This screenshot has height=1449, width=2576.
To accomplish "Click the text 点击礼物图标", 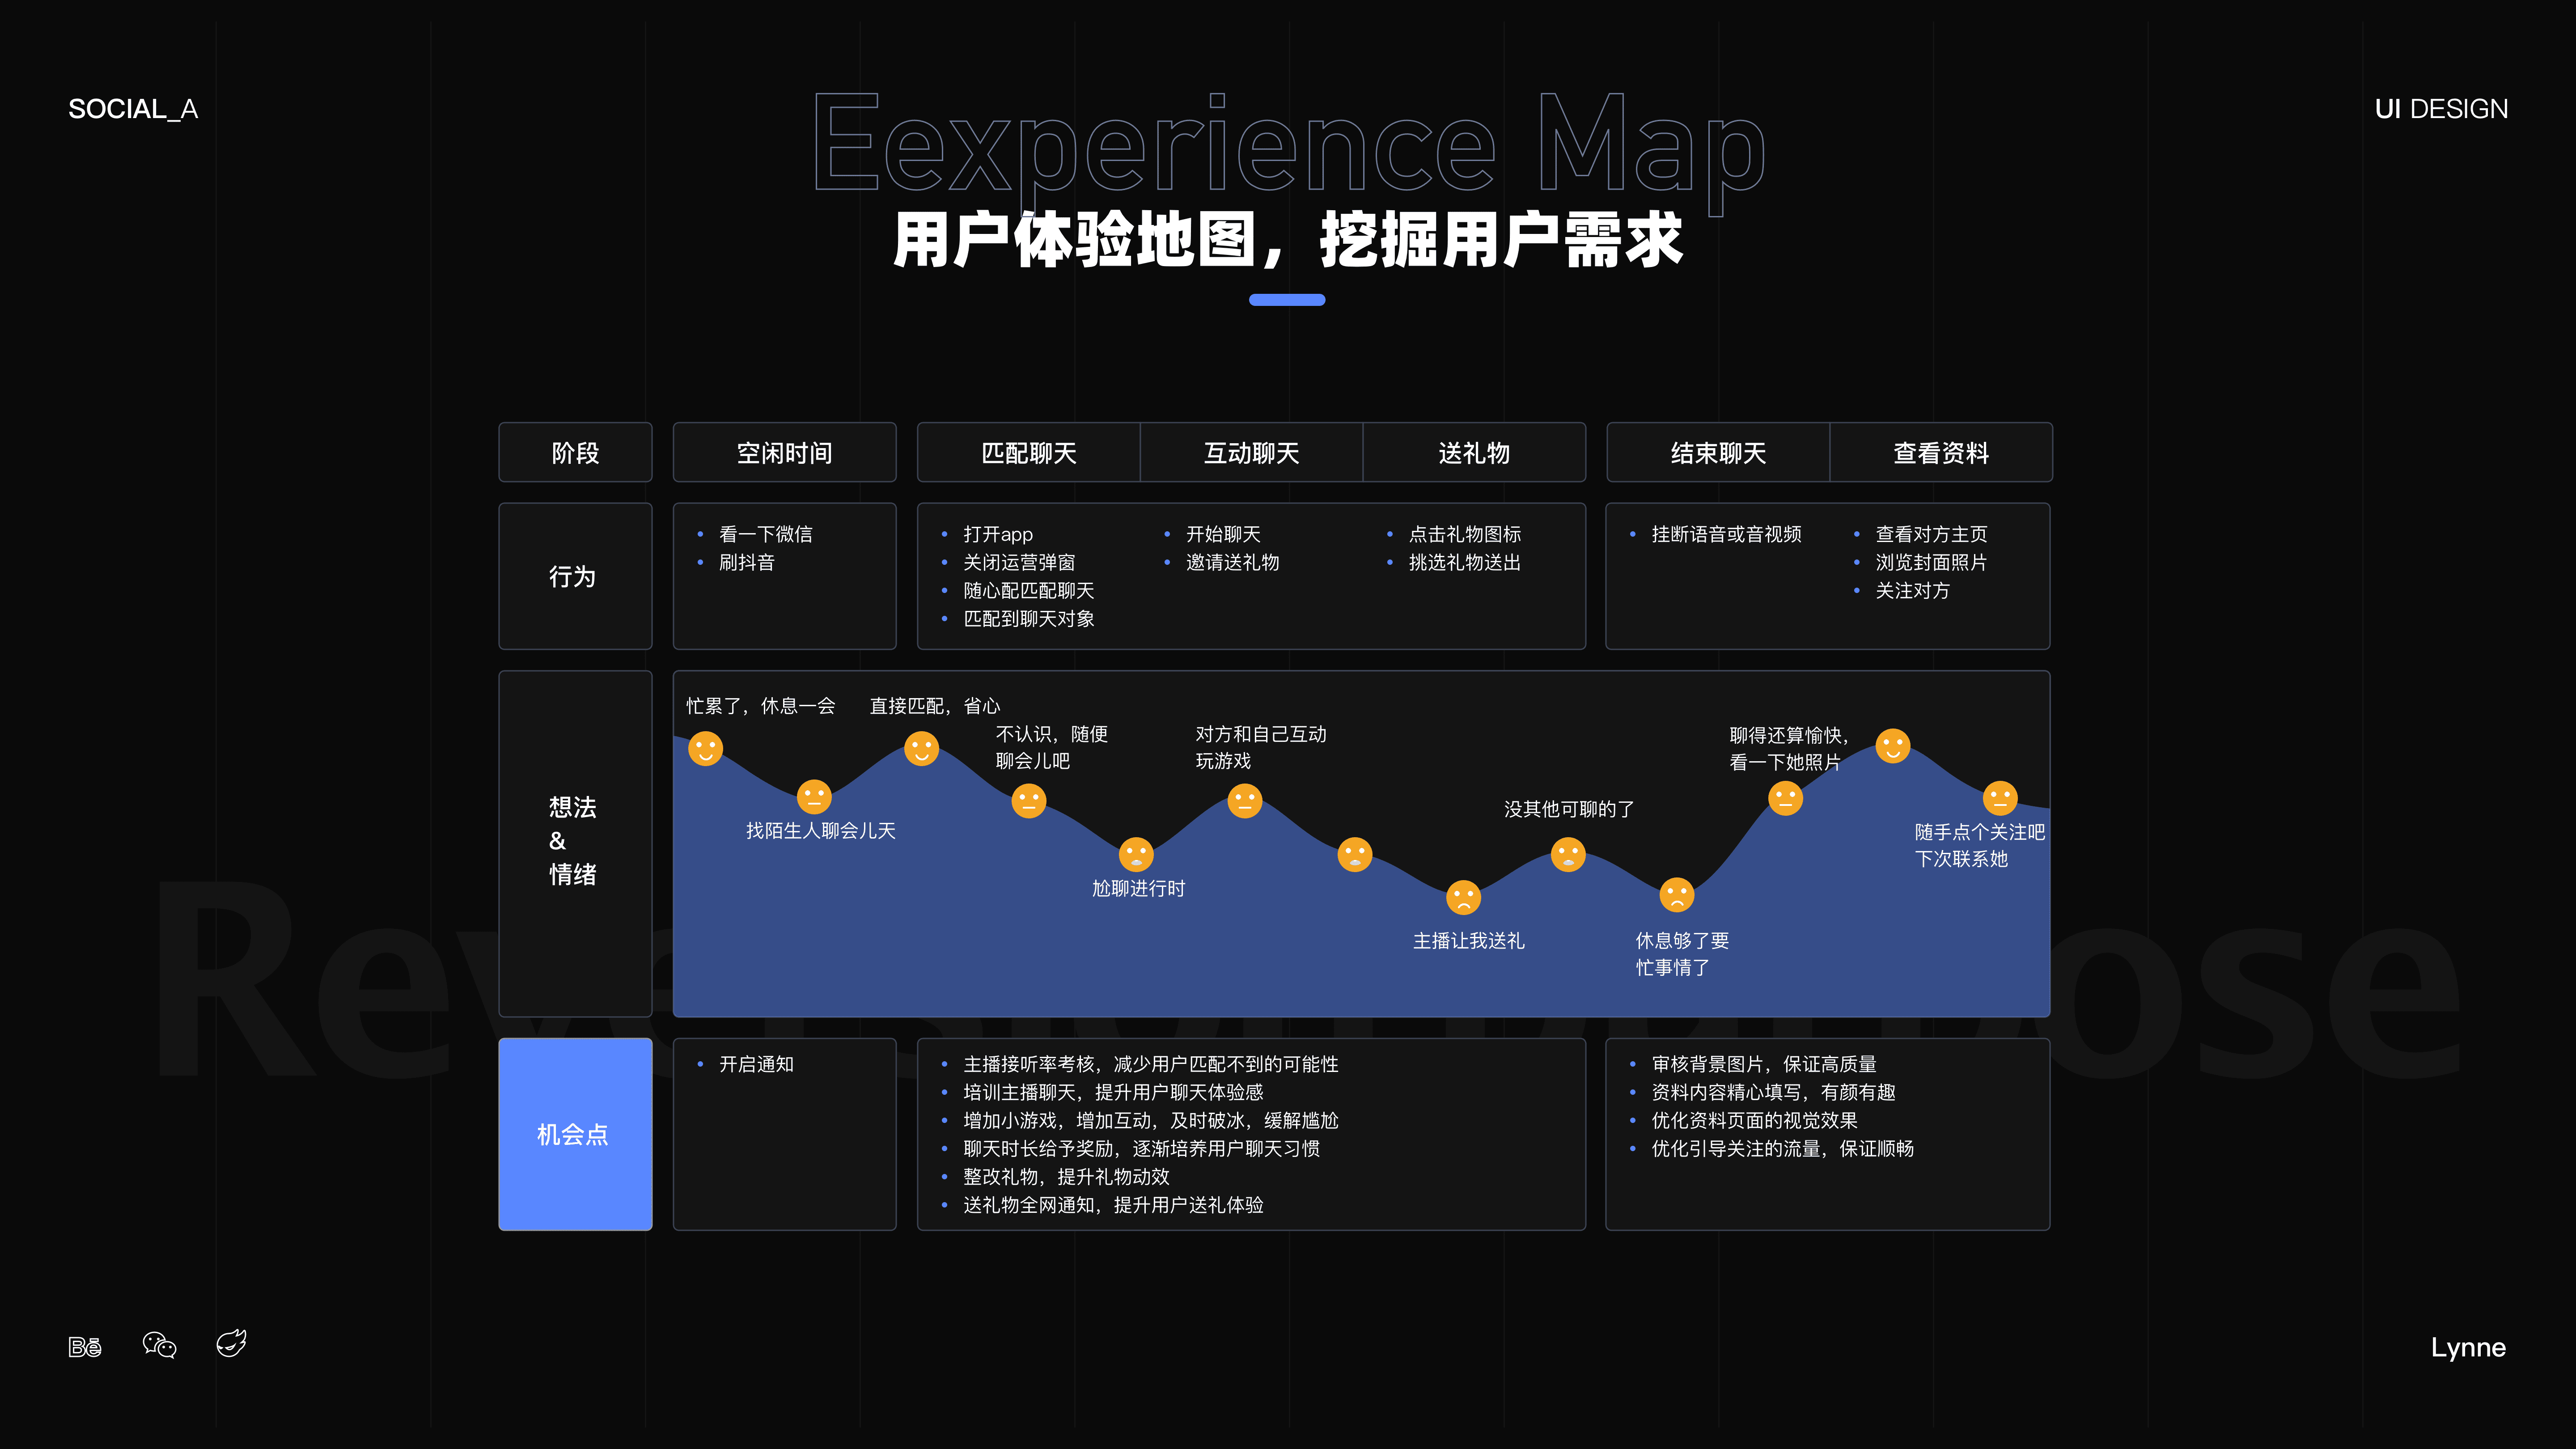I will coord(1465,534).
